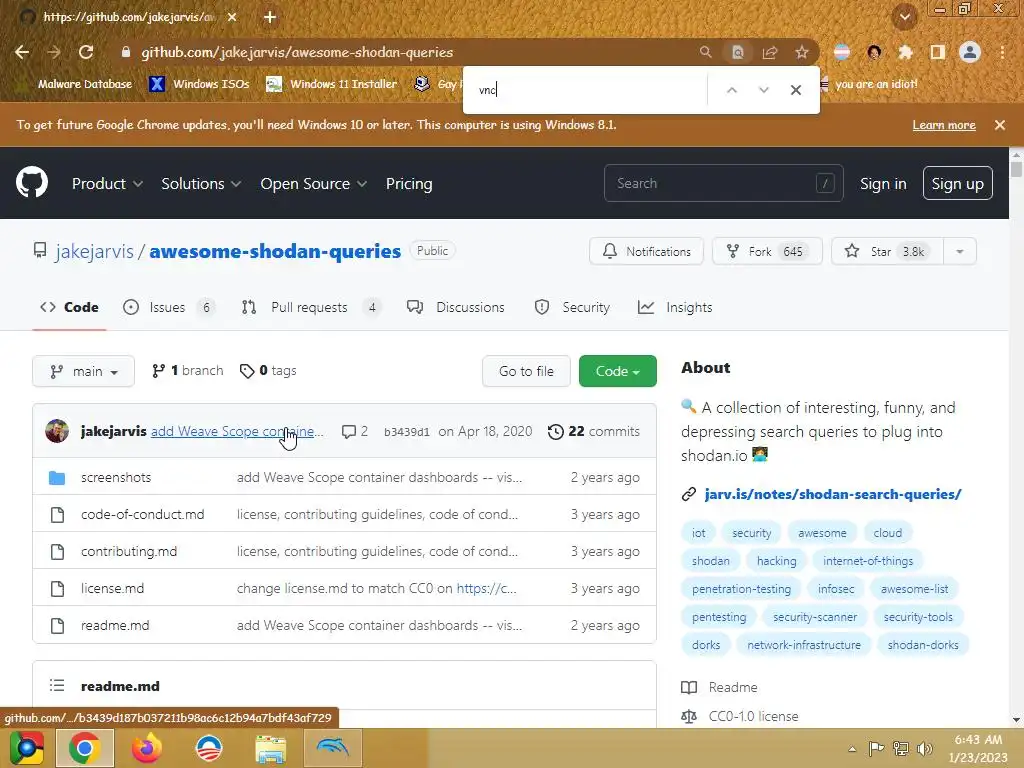Open the readme table of contents icon
Screen dimensions: 1024x768
pos(57,686)
